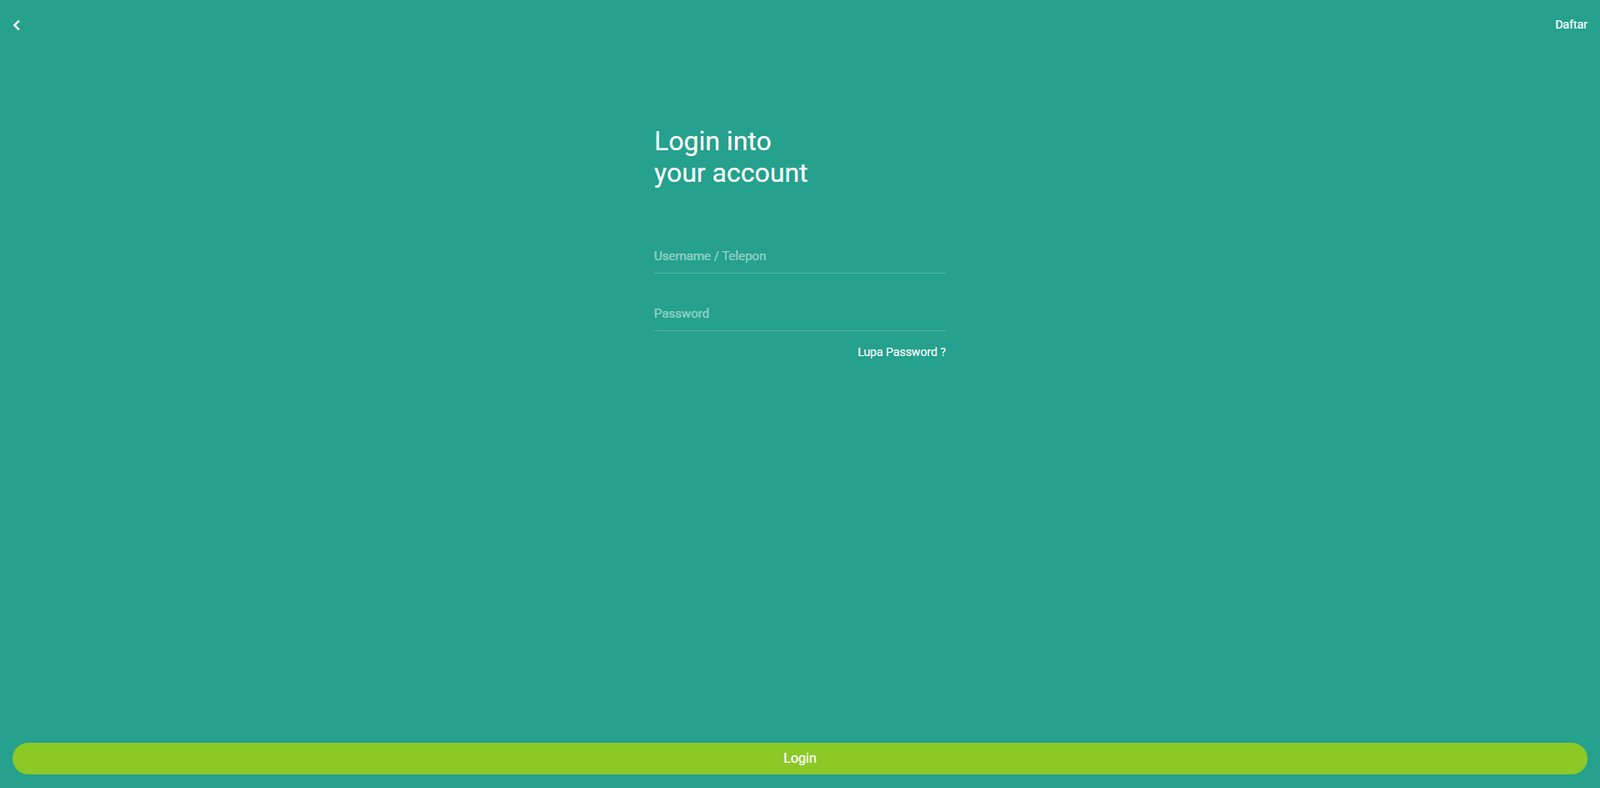Click the underline below Username / Telepon
The width and height of the screenshot is (1600, 788).
click(x=799, y=273)
